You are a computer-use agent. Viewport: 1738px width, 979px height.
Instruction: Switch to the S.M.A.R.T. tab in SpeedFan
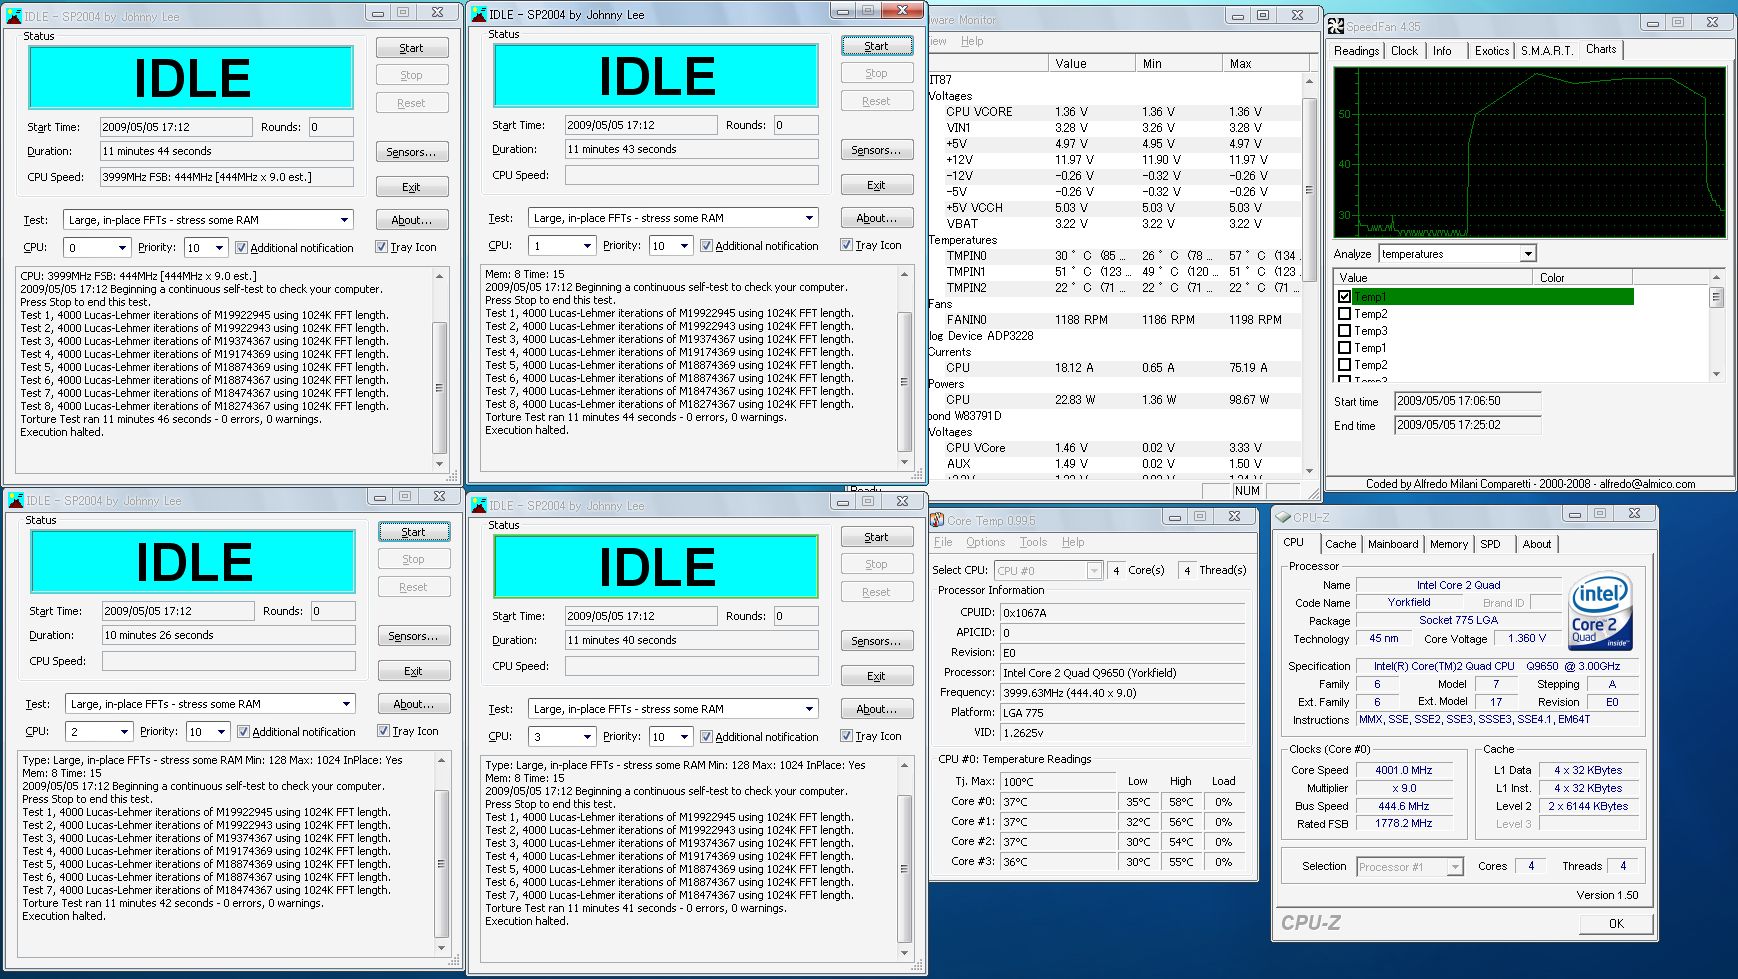point(1546,51)
